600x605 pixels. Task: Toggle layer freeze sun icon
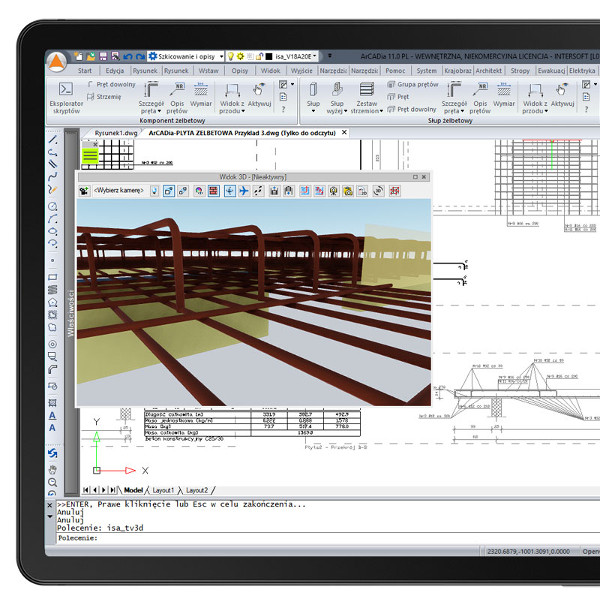pyautogui.click(x=240, y=56)
